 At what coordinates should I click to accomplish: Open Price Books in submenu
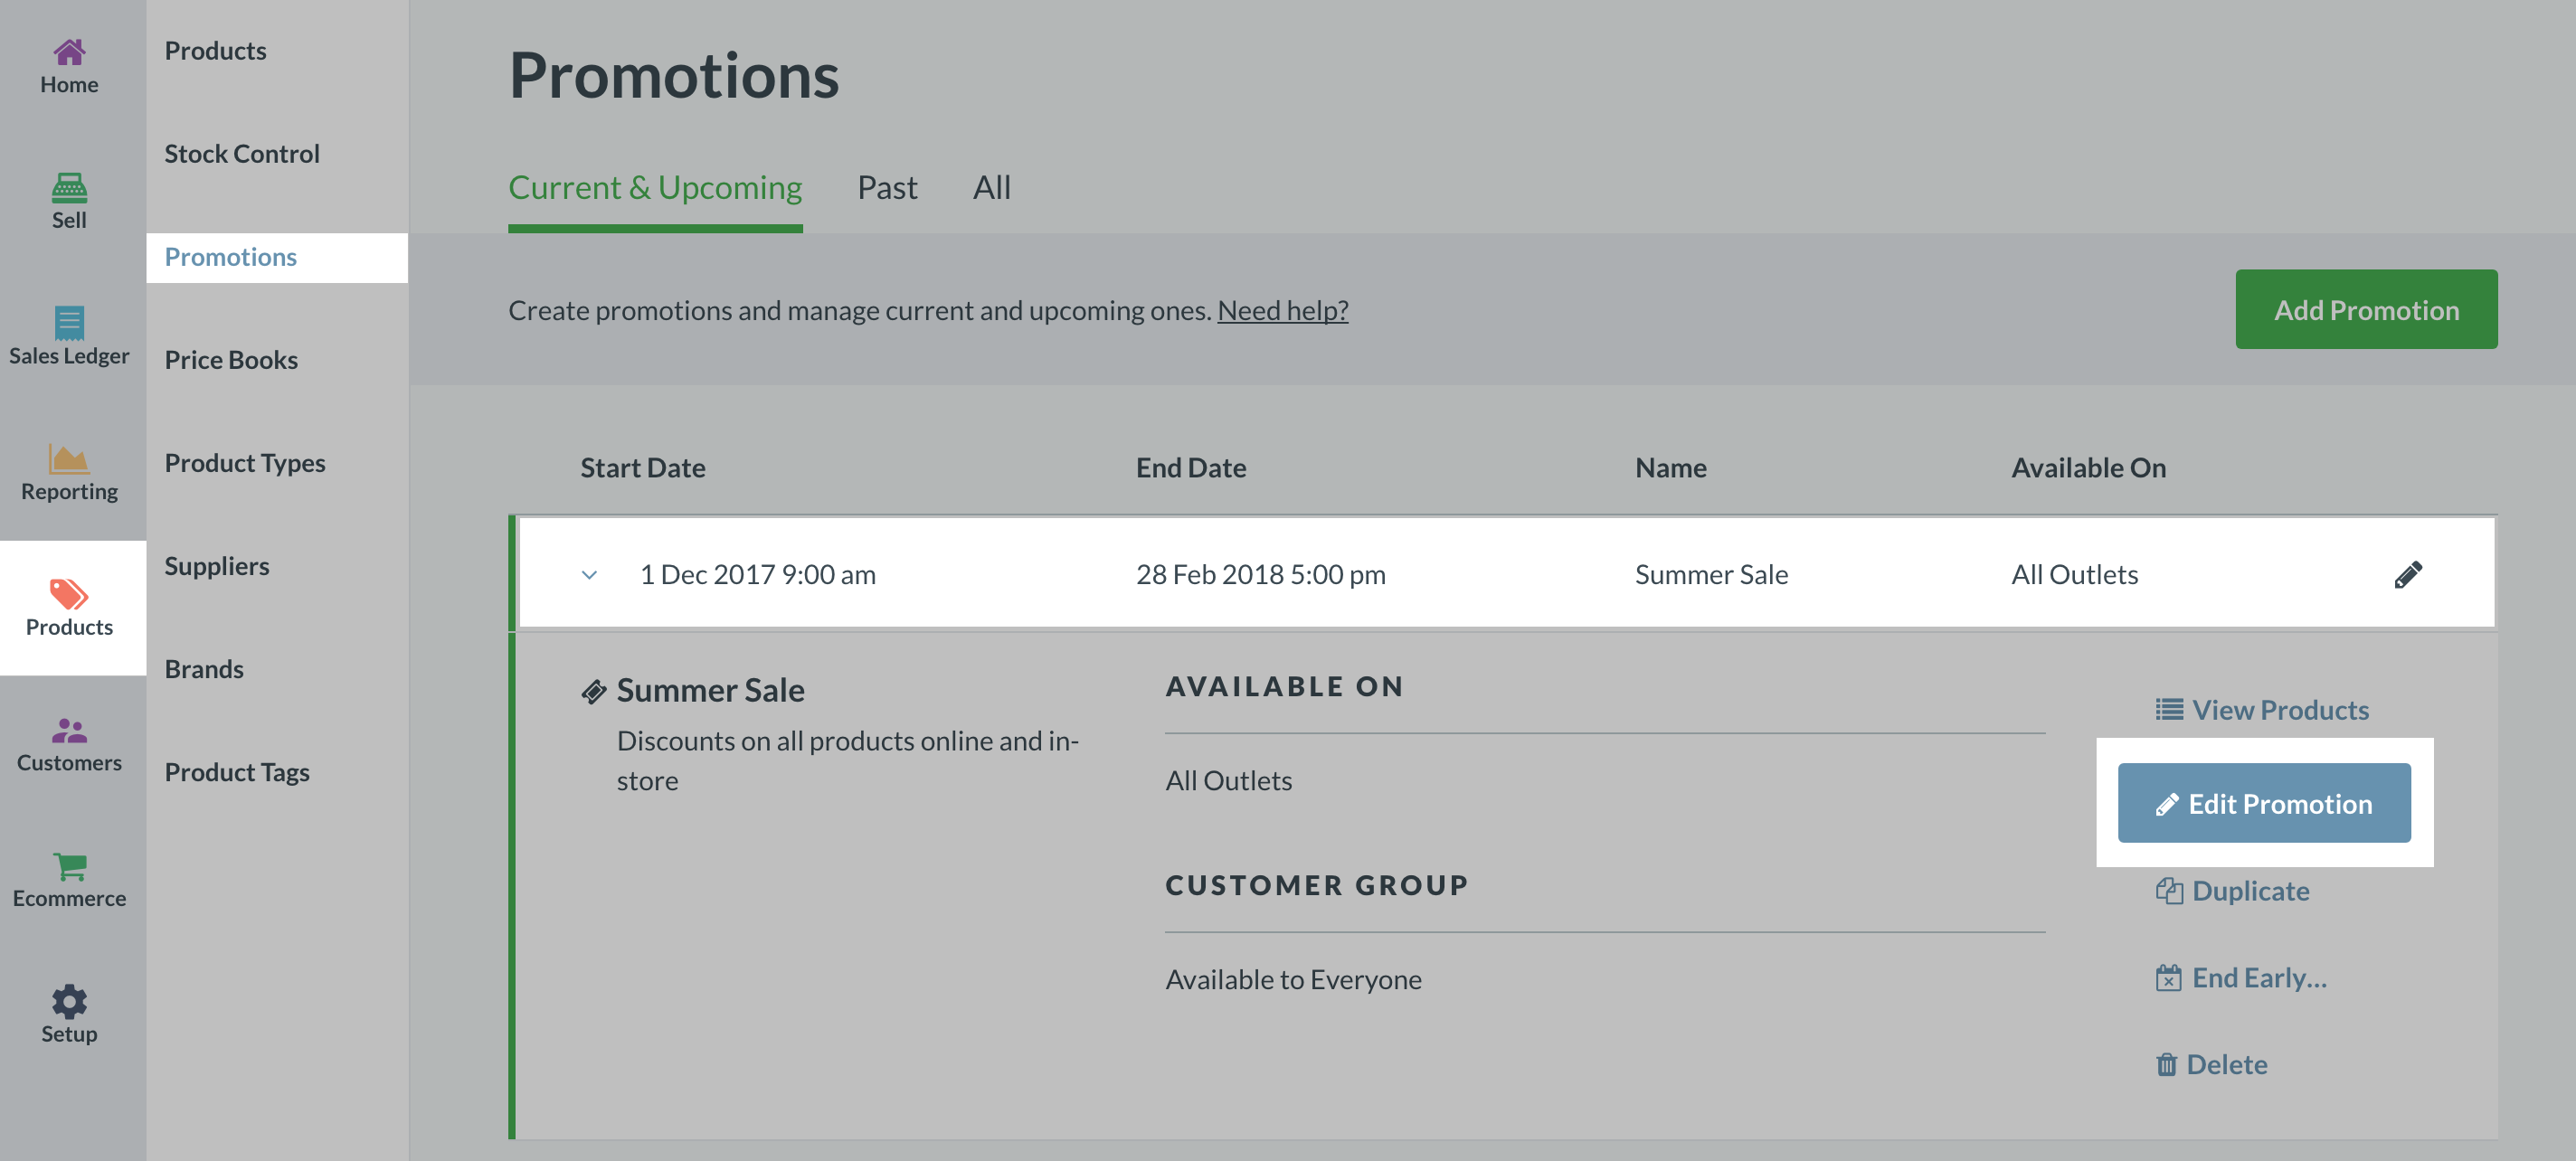pos(231,359)
